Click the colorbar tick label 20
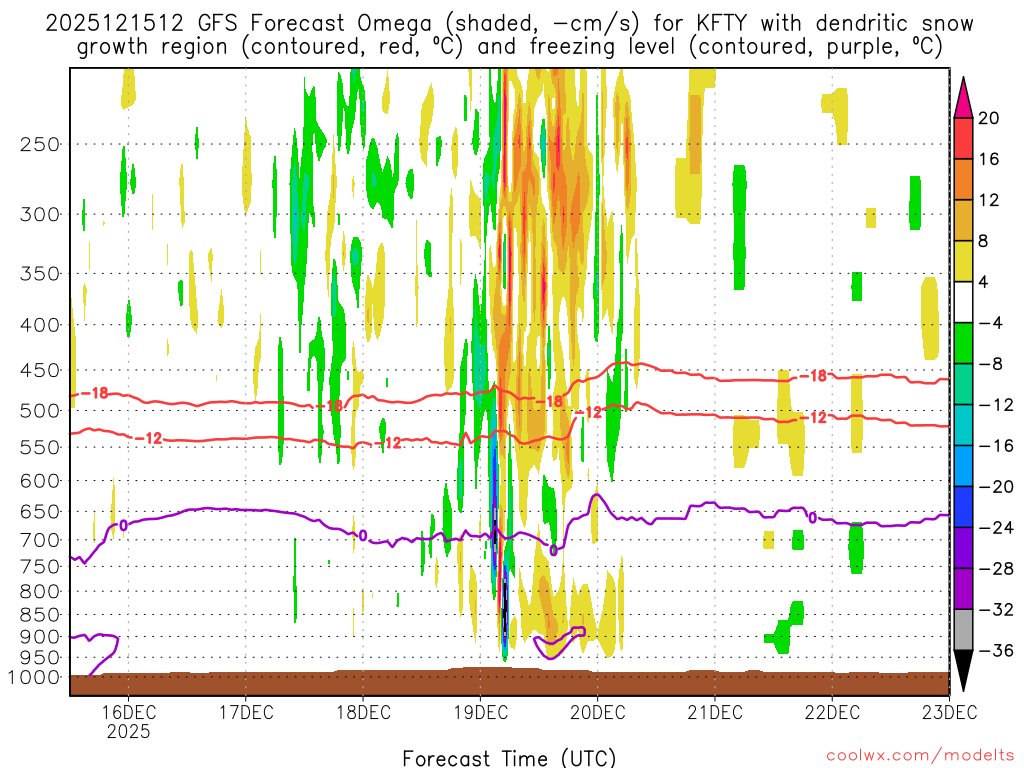Viewport: 1024px width, 768px height. pos(989,118)
